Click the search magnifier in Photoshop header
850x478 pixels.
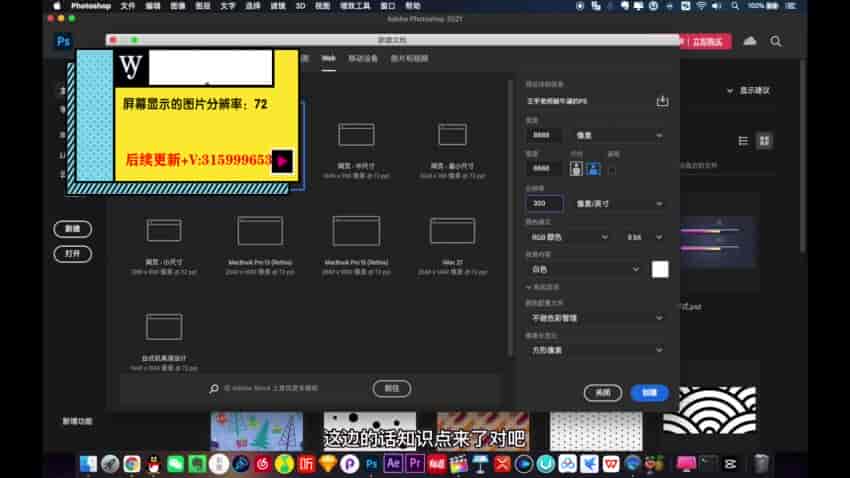tap(776, 41)
